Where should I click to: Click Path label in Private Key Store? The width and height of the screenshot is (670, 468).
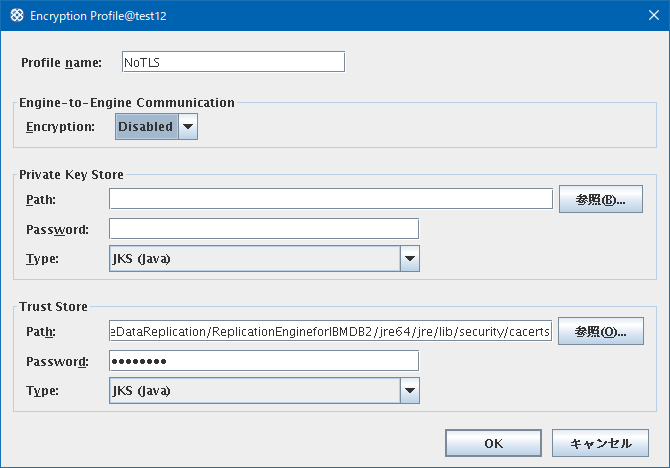(41, 200)
